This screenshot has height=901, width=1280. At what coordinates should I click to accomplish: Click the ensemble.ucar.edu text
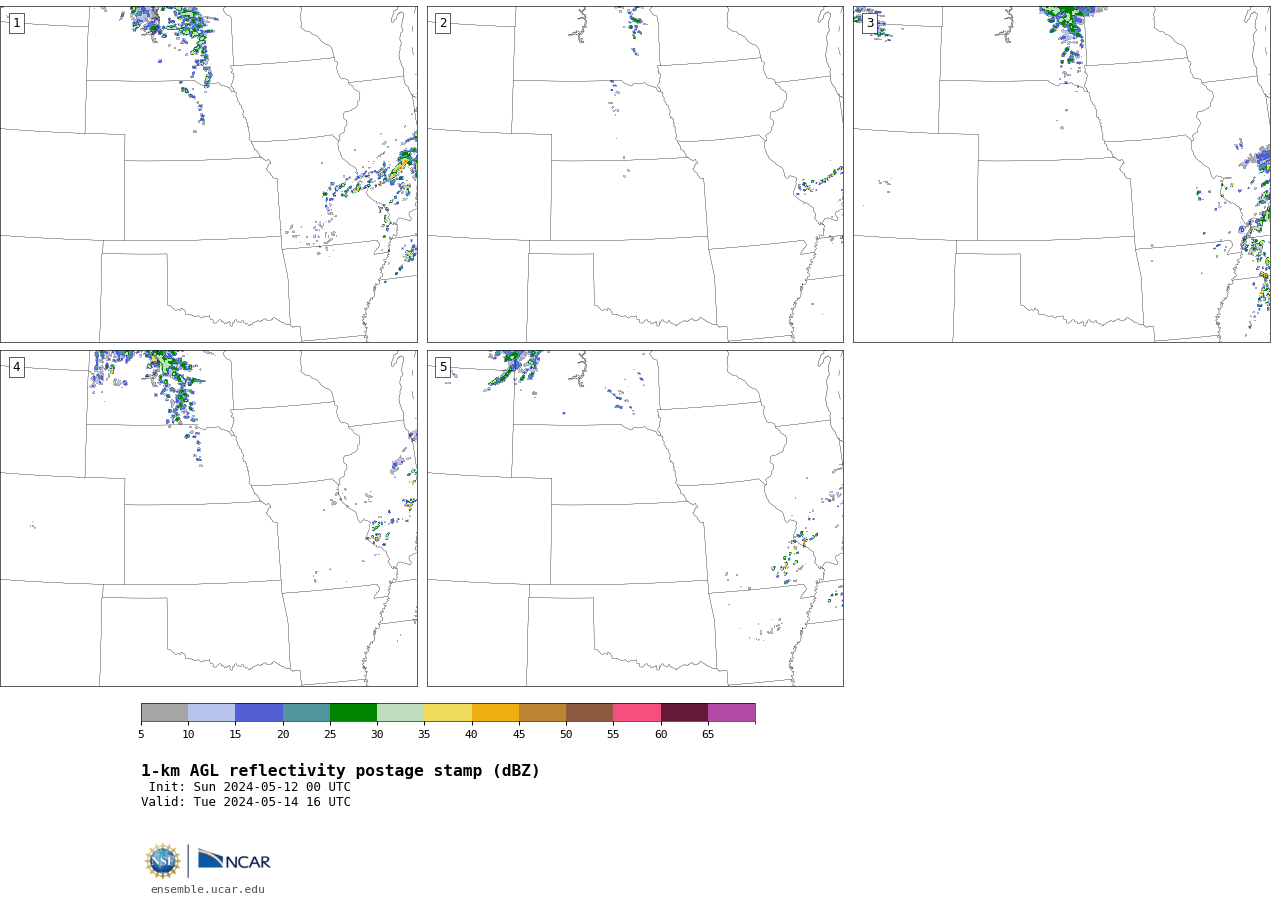pos(208,890)
